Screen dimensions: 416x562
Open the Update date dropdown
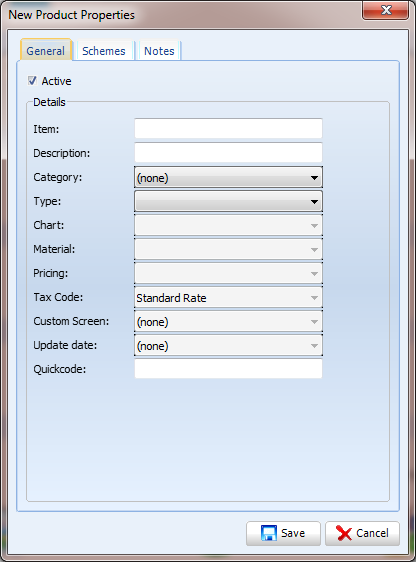(228, 345)
